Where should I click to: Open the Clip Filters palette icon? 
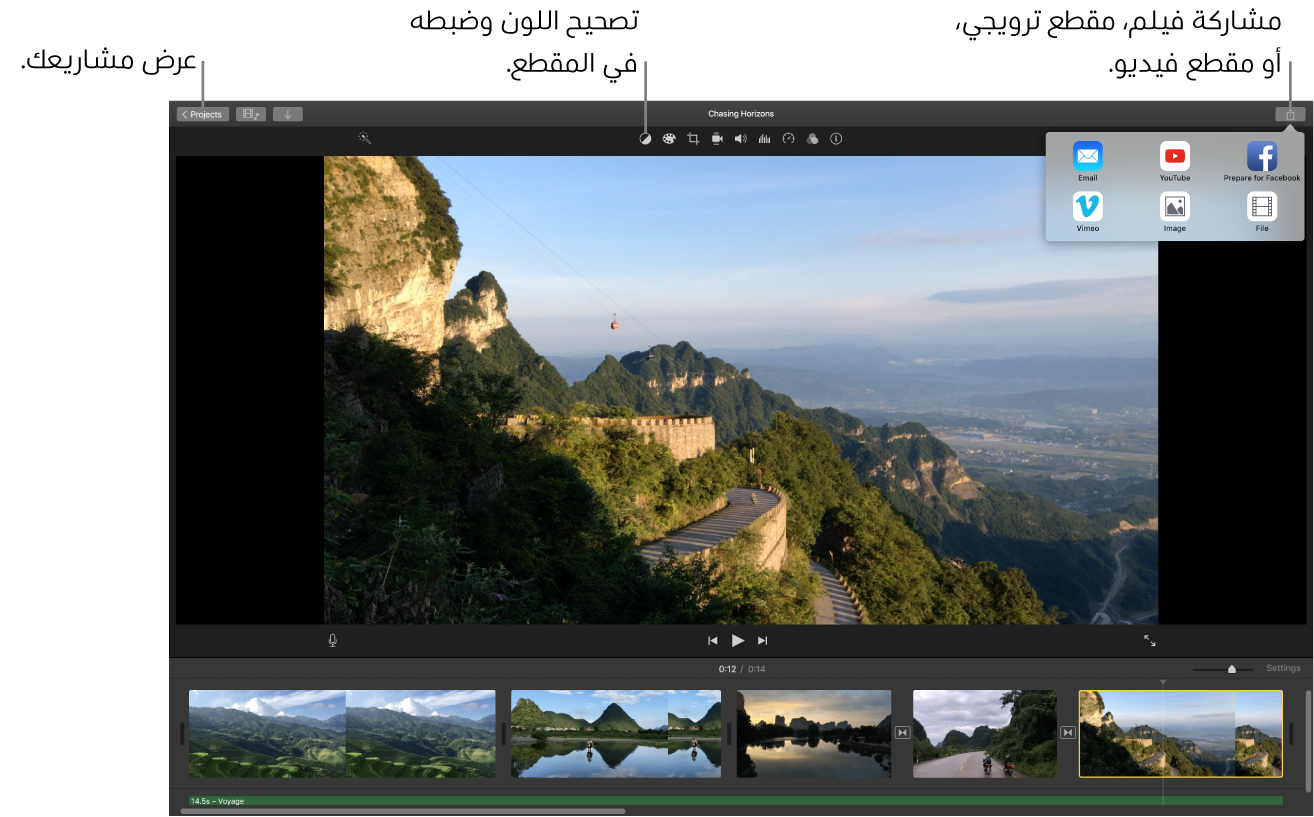click(669, 138)
